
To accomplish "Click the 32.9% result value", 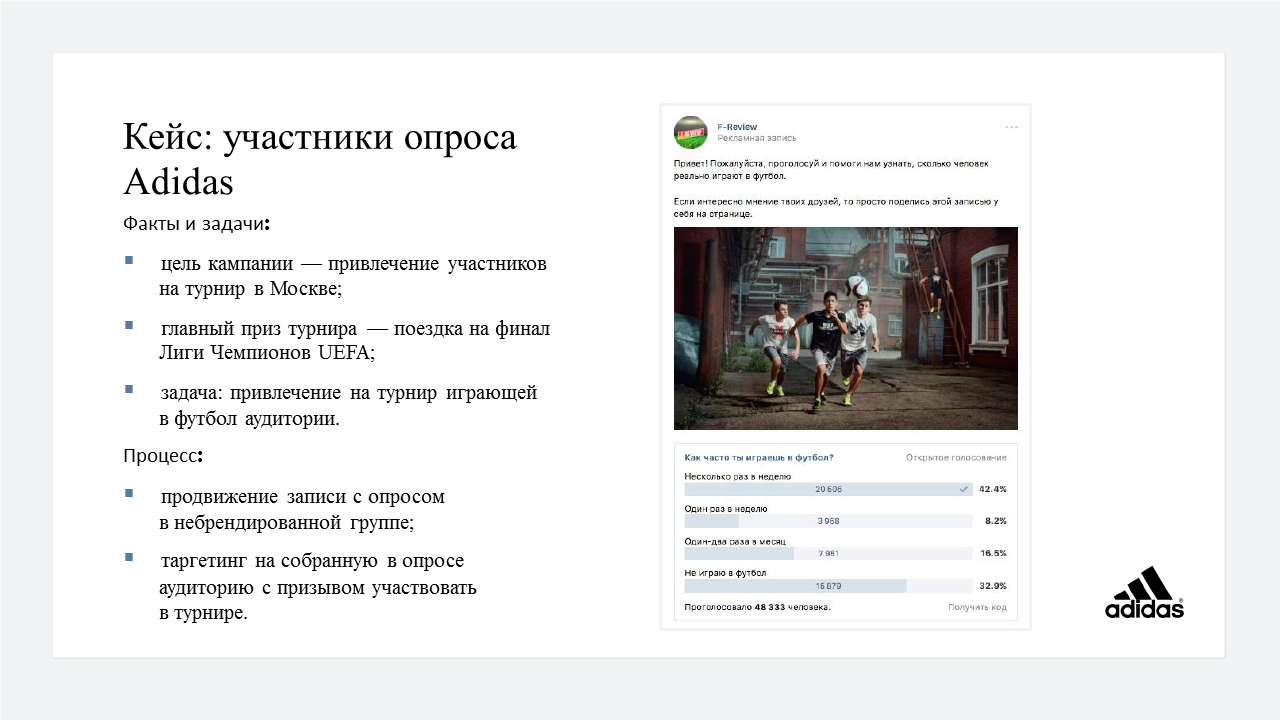I will point(992,585).
